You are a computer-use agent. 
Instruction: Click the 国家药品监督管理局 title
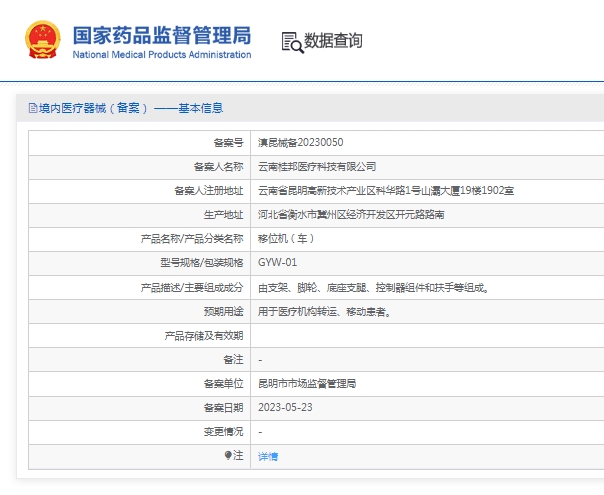[162, 35]
